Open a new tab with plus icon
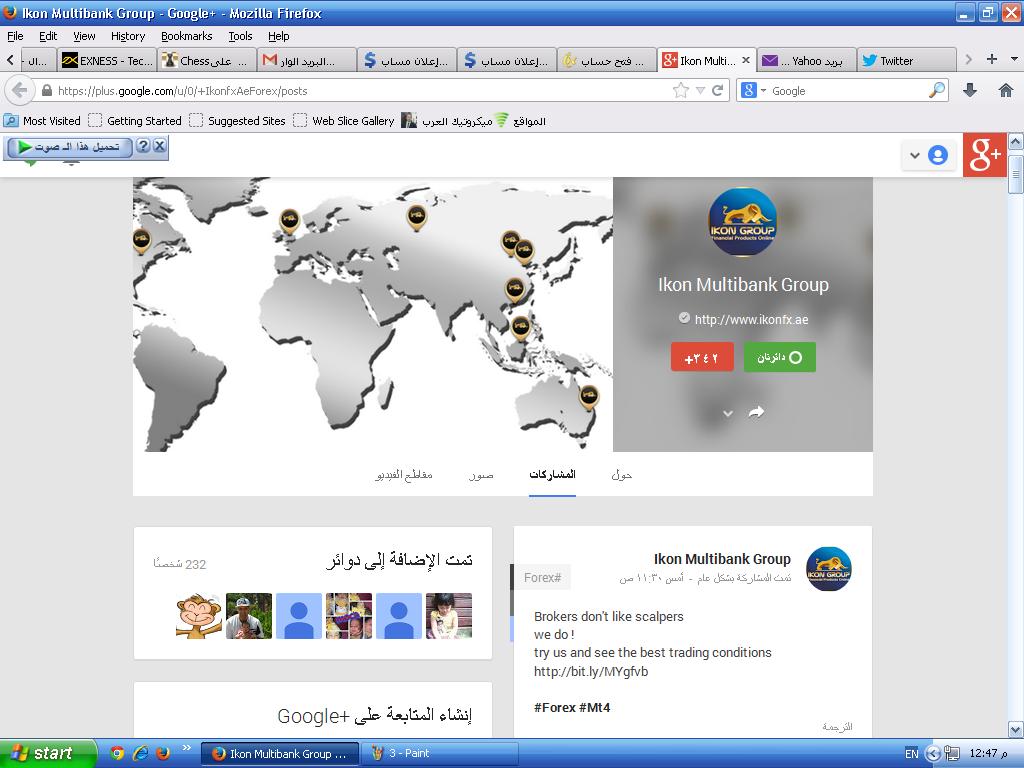 point(992,59)
